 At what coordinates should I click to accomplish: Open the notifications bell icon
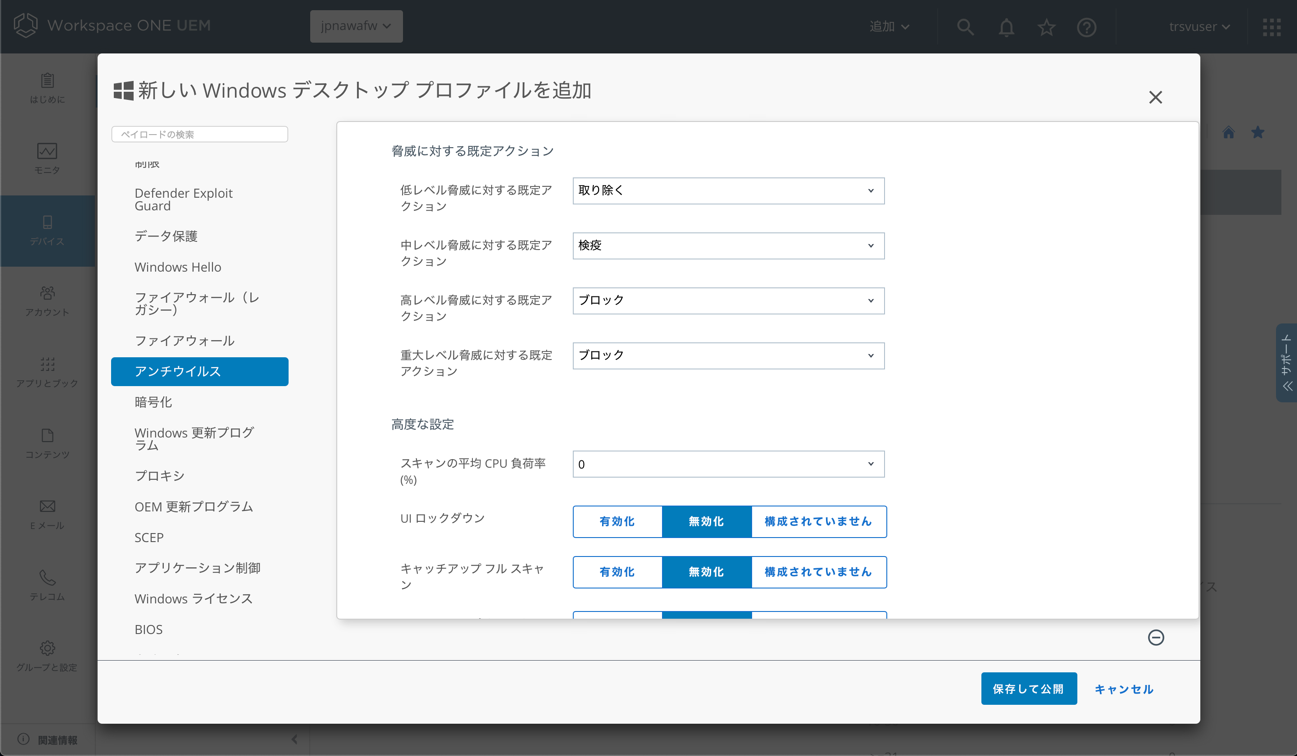(1007, 27)
